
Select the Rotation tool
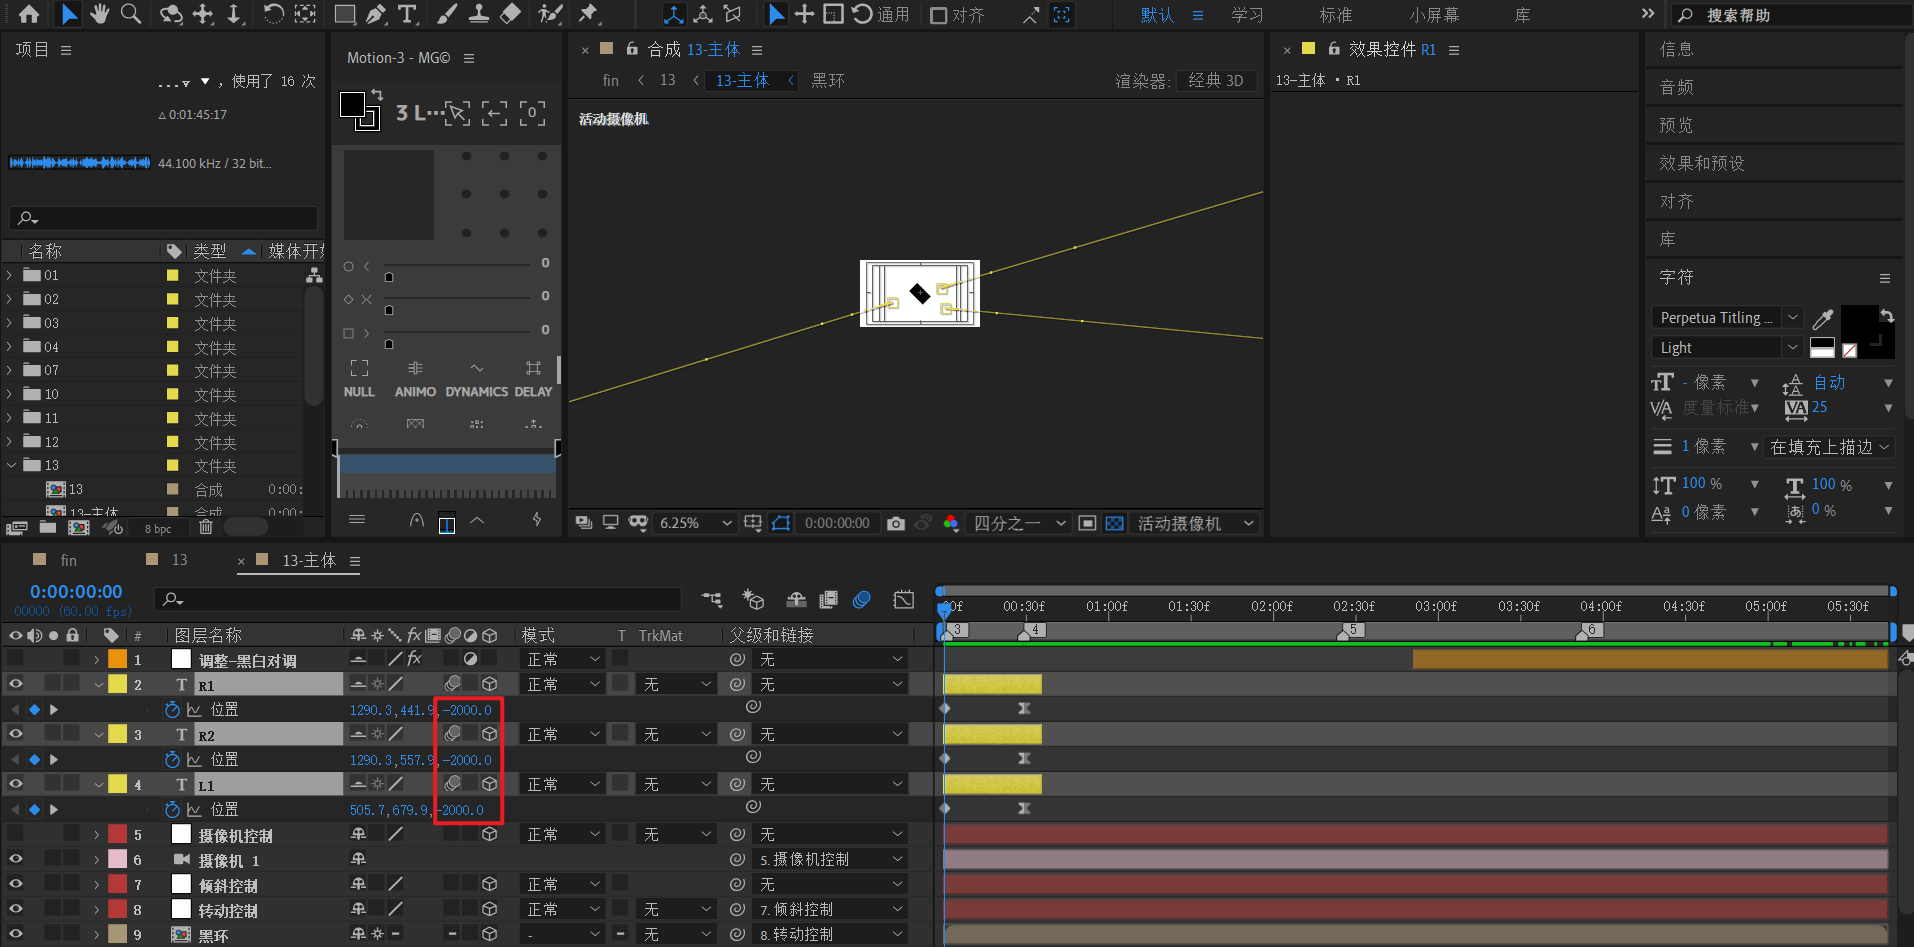[272, 14]
